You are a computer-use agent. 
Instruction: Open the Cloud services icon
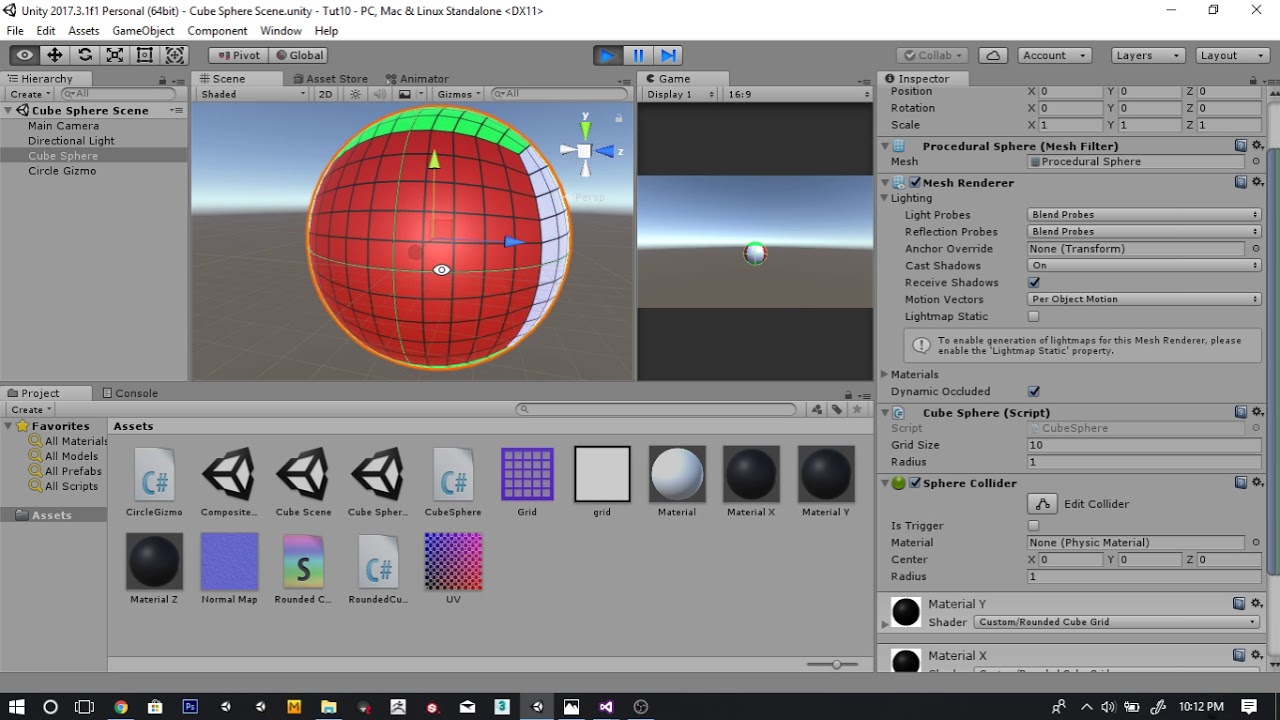pos(993,56)
